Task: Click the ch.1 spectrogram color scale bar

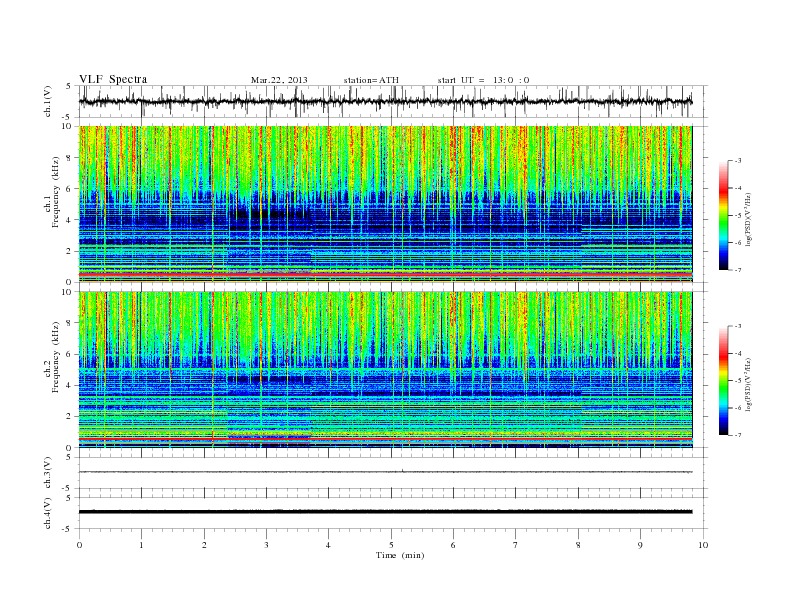Action: pyautogui.click(x=724, y=216)
